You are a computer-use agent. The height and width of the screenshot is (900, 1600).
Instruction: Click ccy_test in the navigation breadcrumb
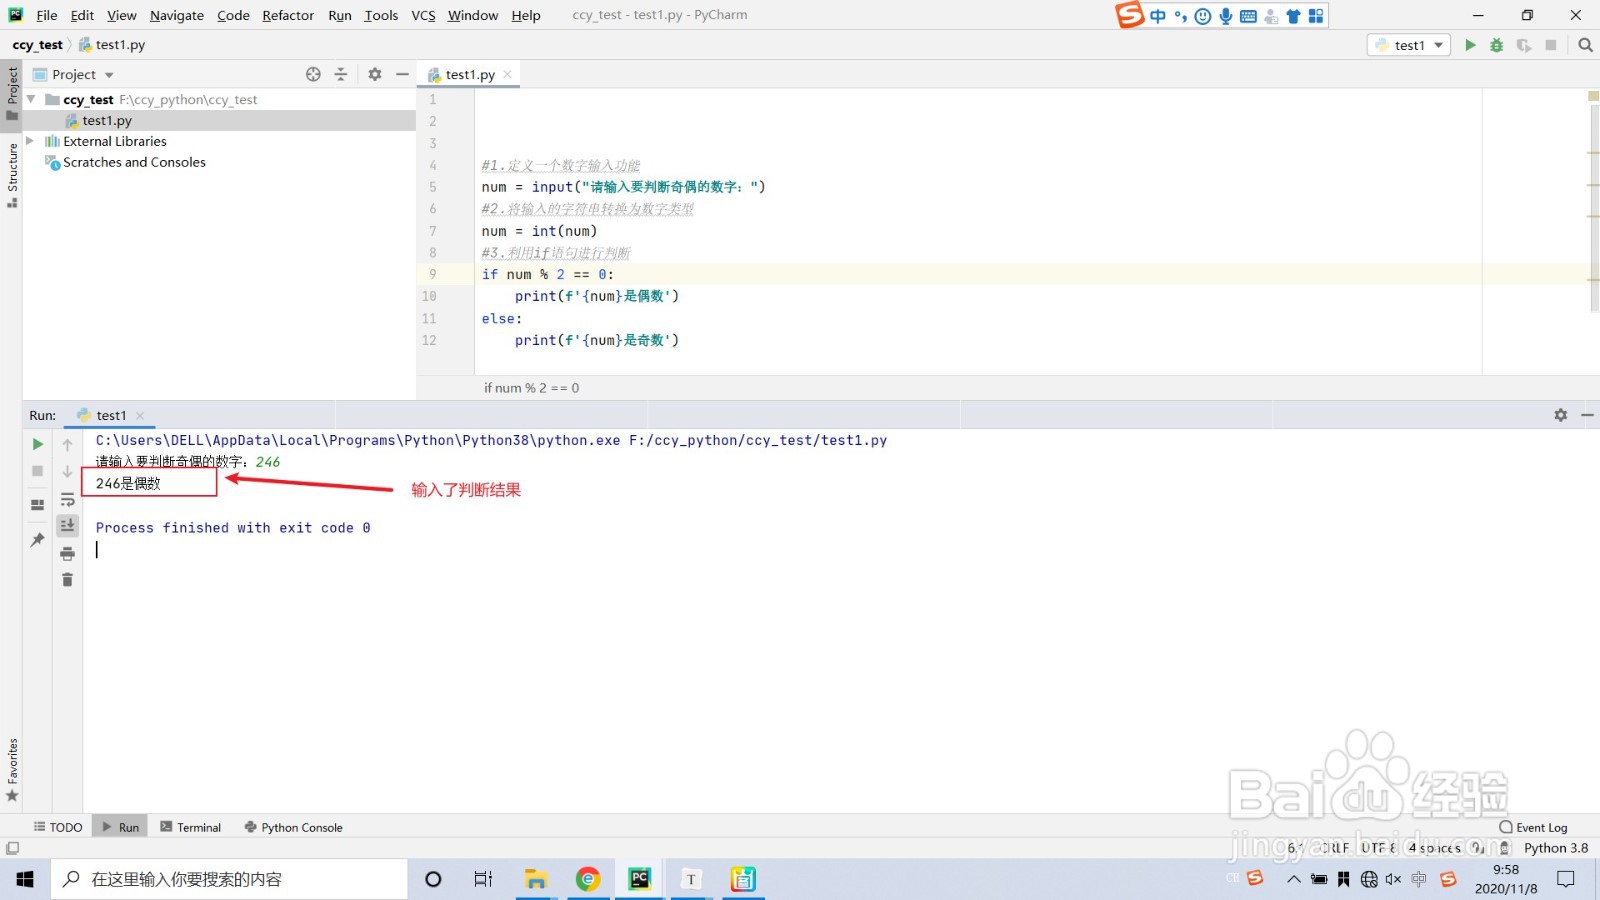[37, 45]
